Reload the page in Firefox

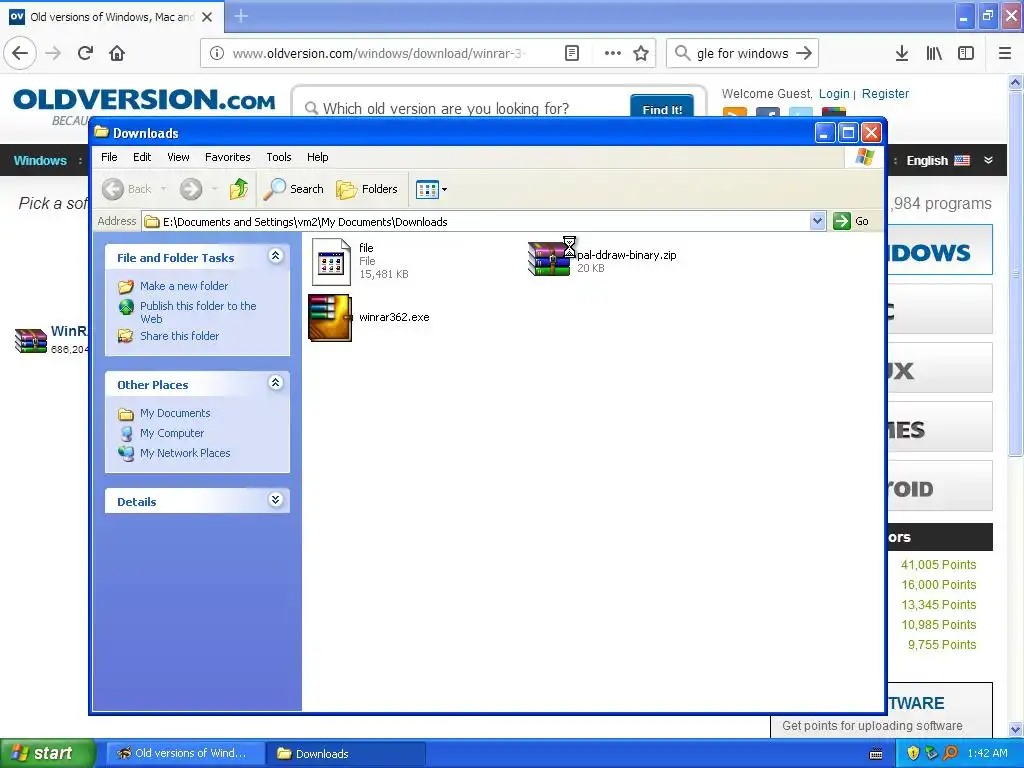(x=85, y=53)
